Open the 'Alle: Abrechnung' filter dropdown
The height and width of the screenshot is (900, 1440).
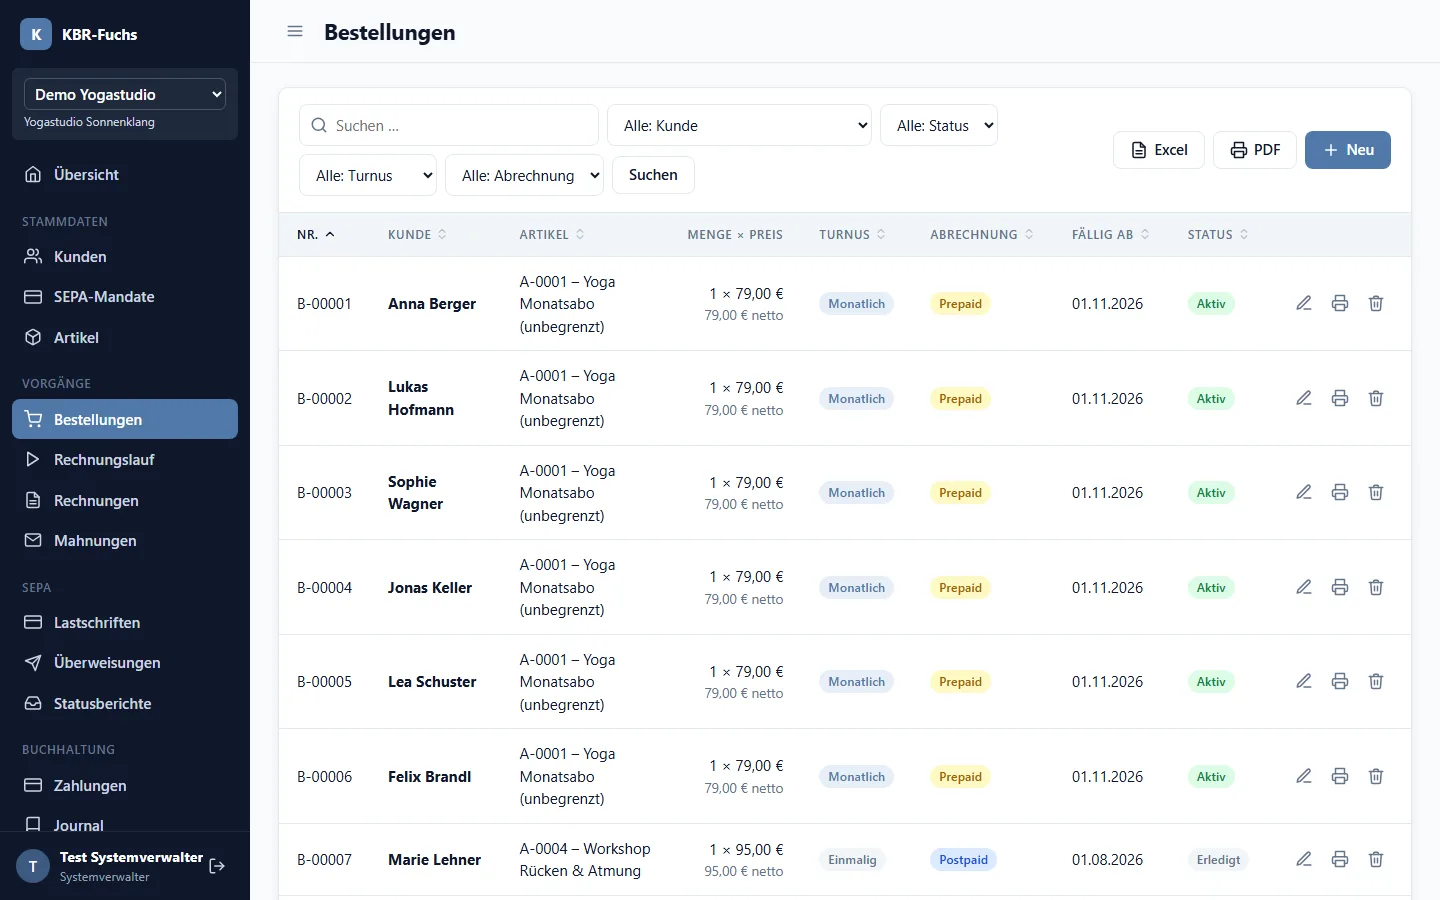coord(524,175)
